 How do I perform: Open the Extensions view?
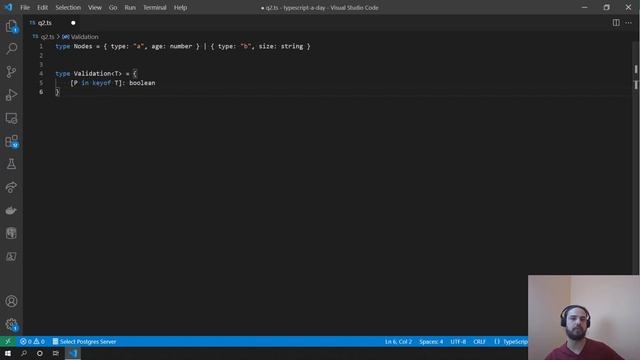[x=11, y=142]
